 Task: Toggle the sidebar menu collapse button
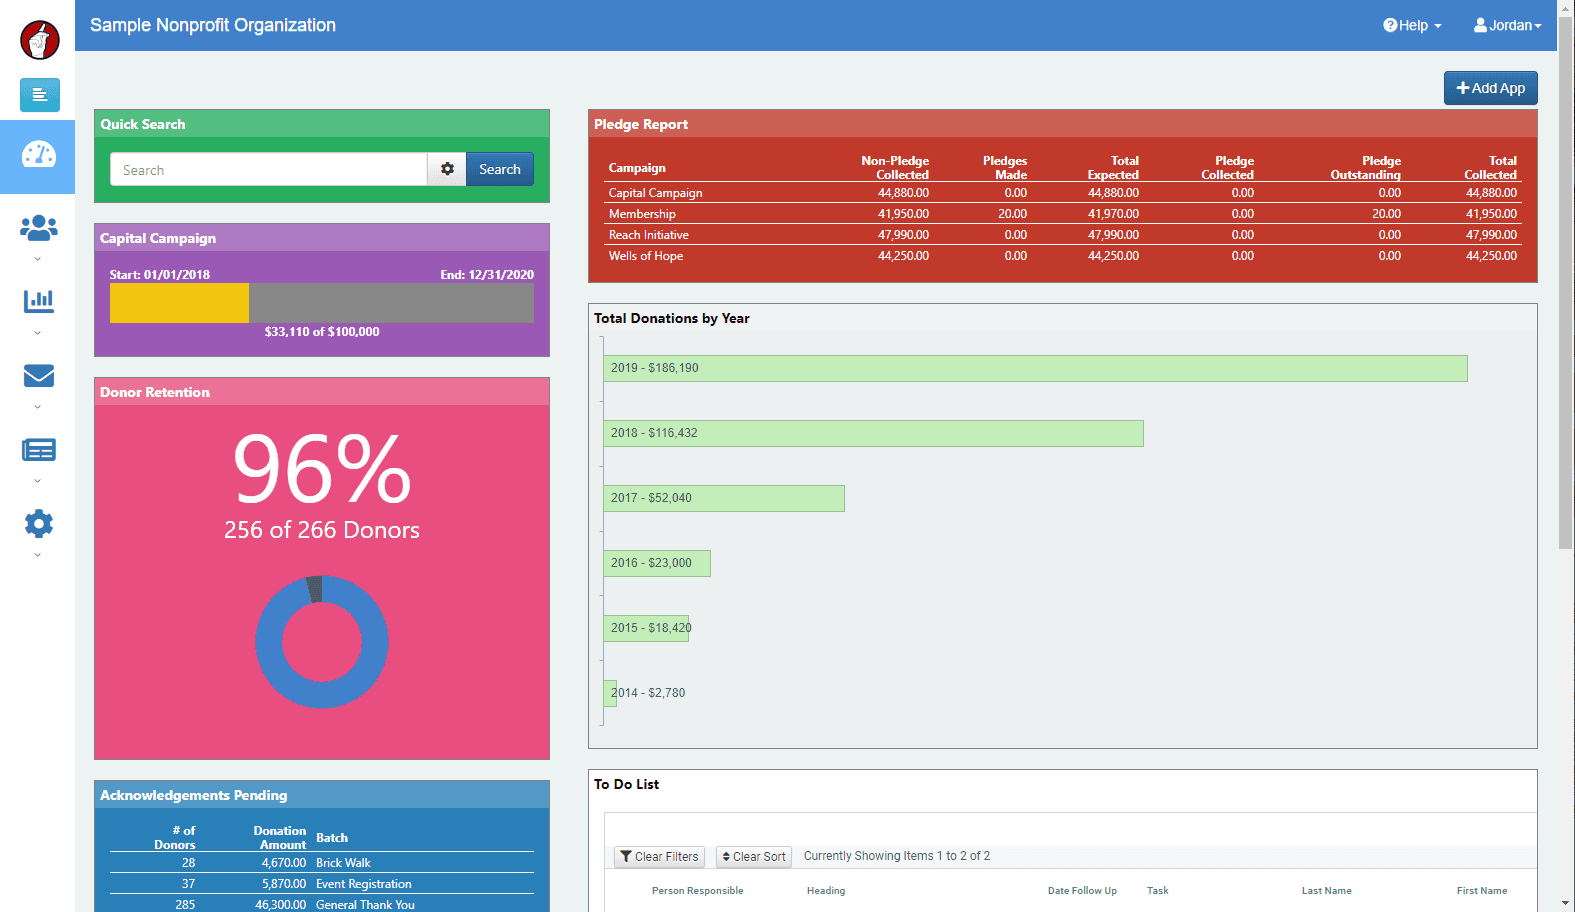(x=39, y=95)
